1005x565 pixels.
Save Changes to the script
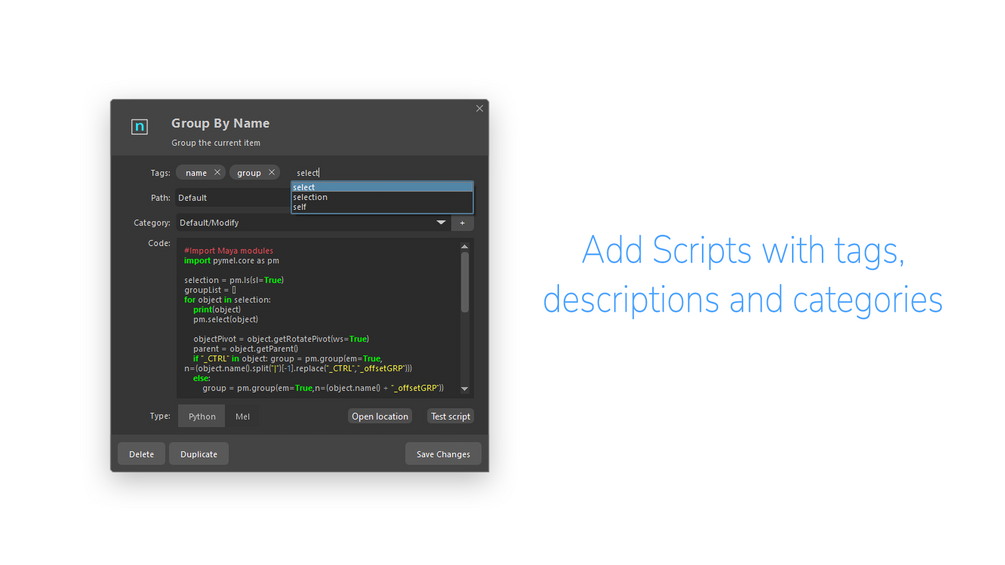pos(443,454)
